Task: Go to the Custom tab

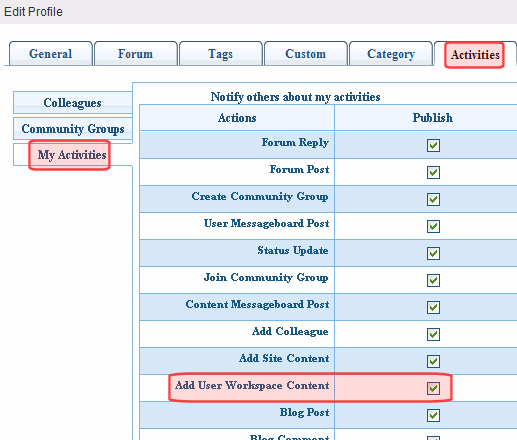Action: pyautogui.click(x=306, y=54)
